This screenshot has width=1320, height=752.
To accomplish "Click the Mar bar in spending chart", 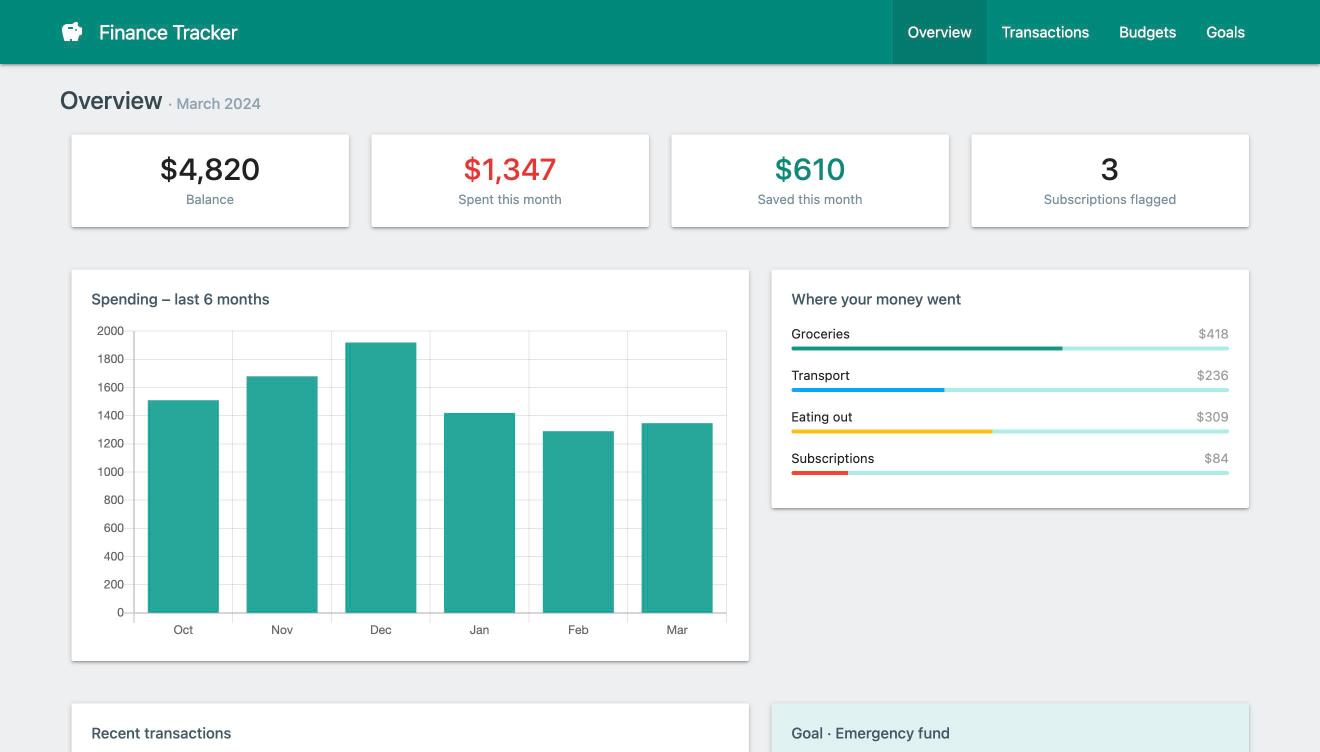I will point(677,518).
